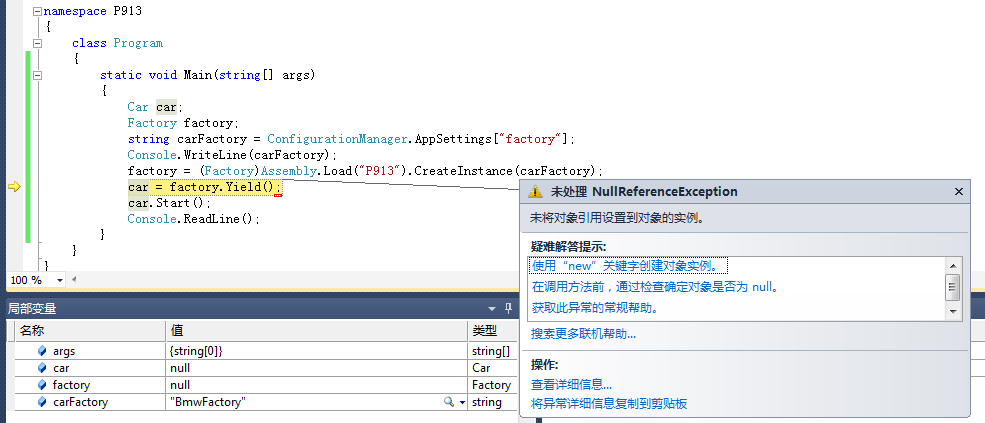Open the locals panel window position dropdown

491,309
